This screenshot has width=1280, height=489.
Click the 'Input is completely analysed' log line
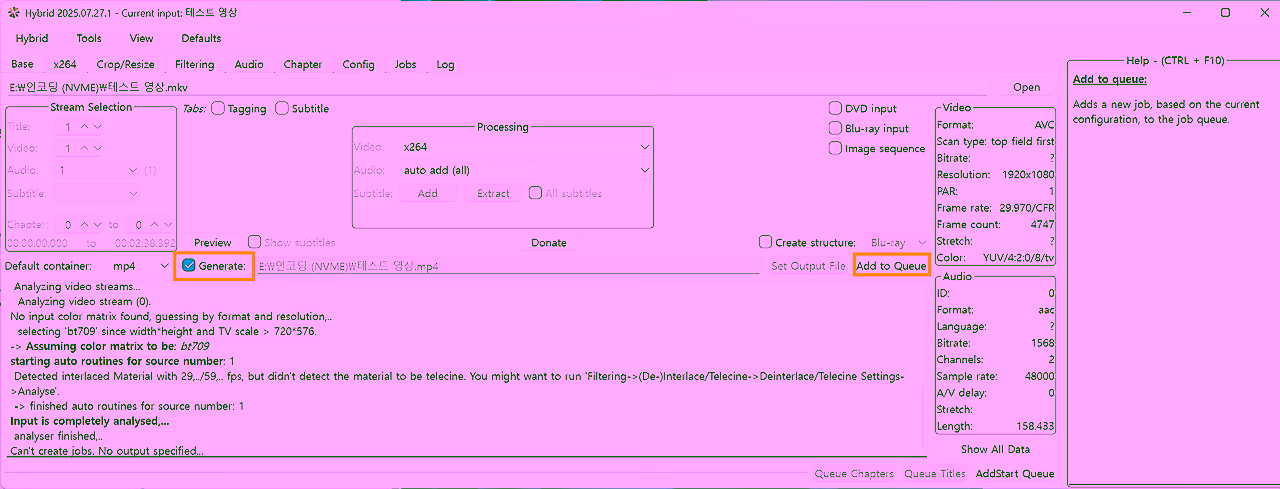(90, 421)
